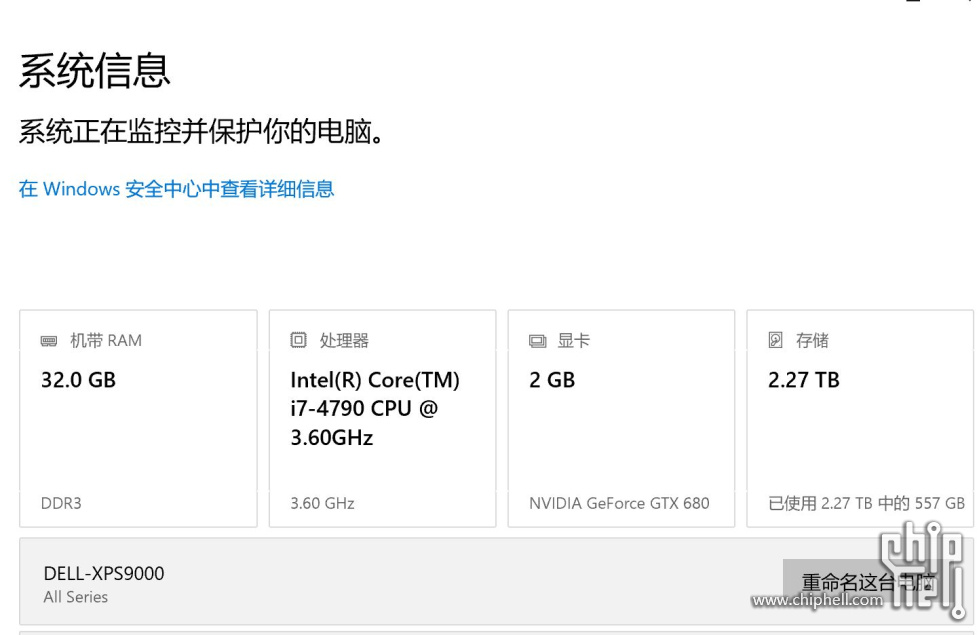The height and width of the screenshot is (635, 979).
Task: Select the 32.0 GB memory value
Action: coord(78,380)
